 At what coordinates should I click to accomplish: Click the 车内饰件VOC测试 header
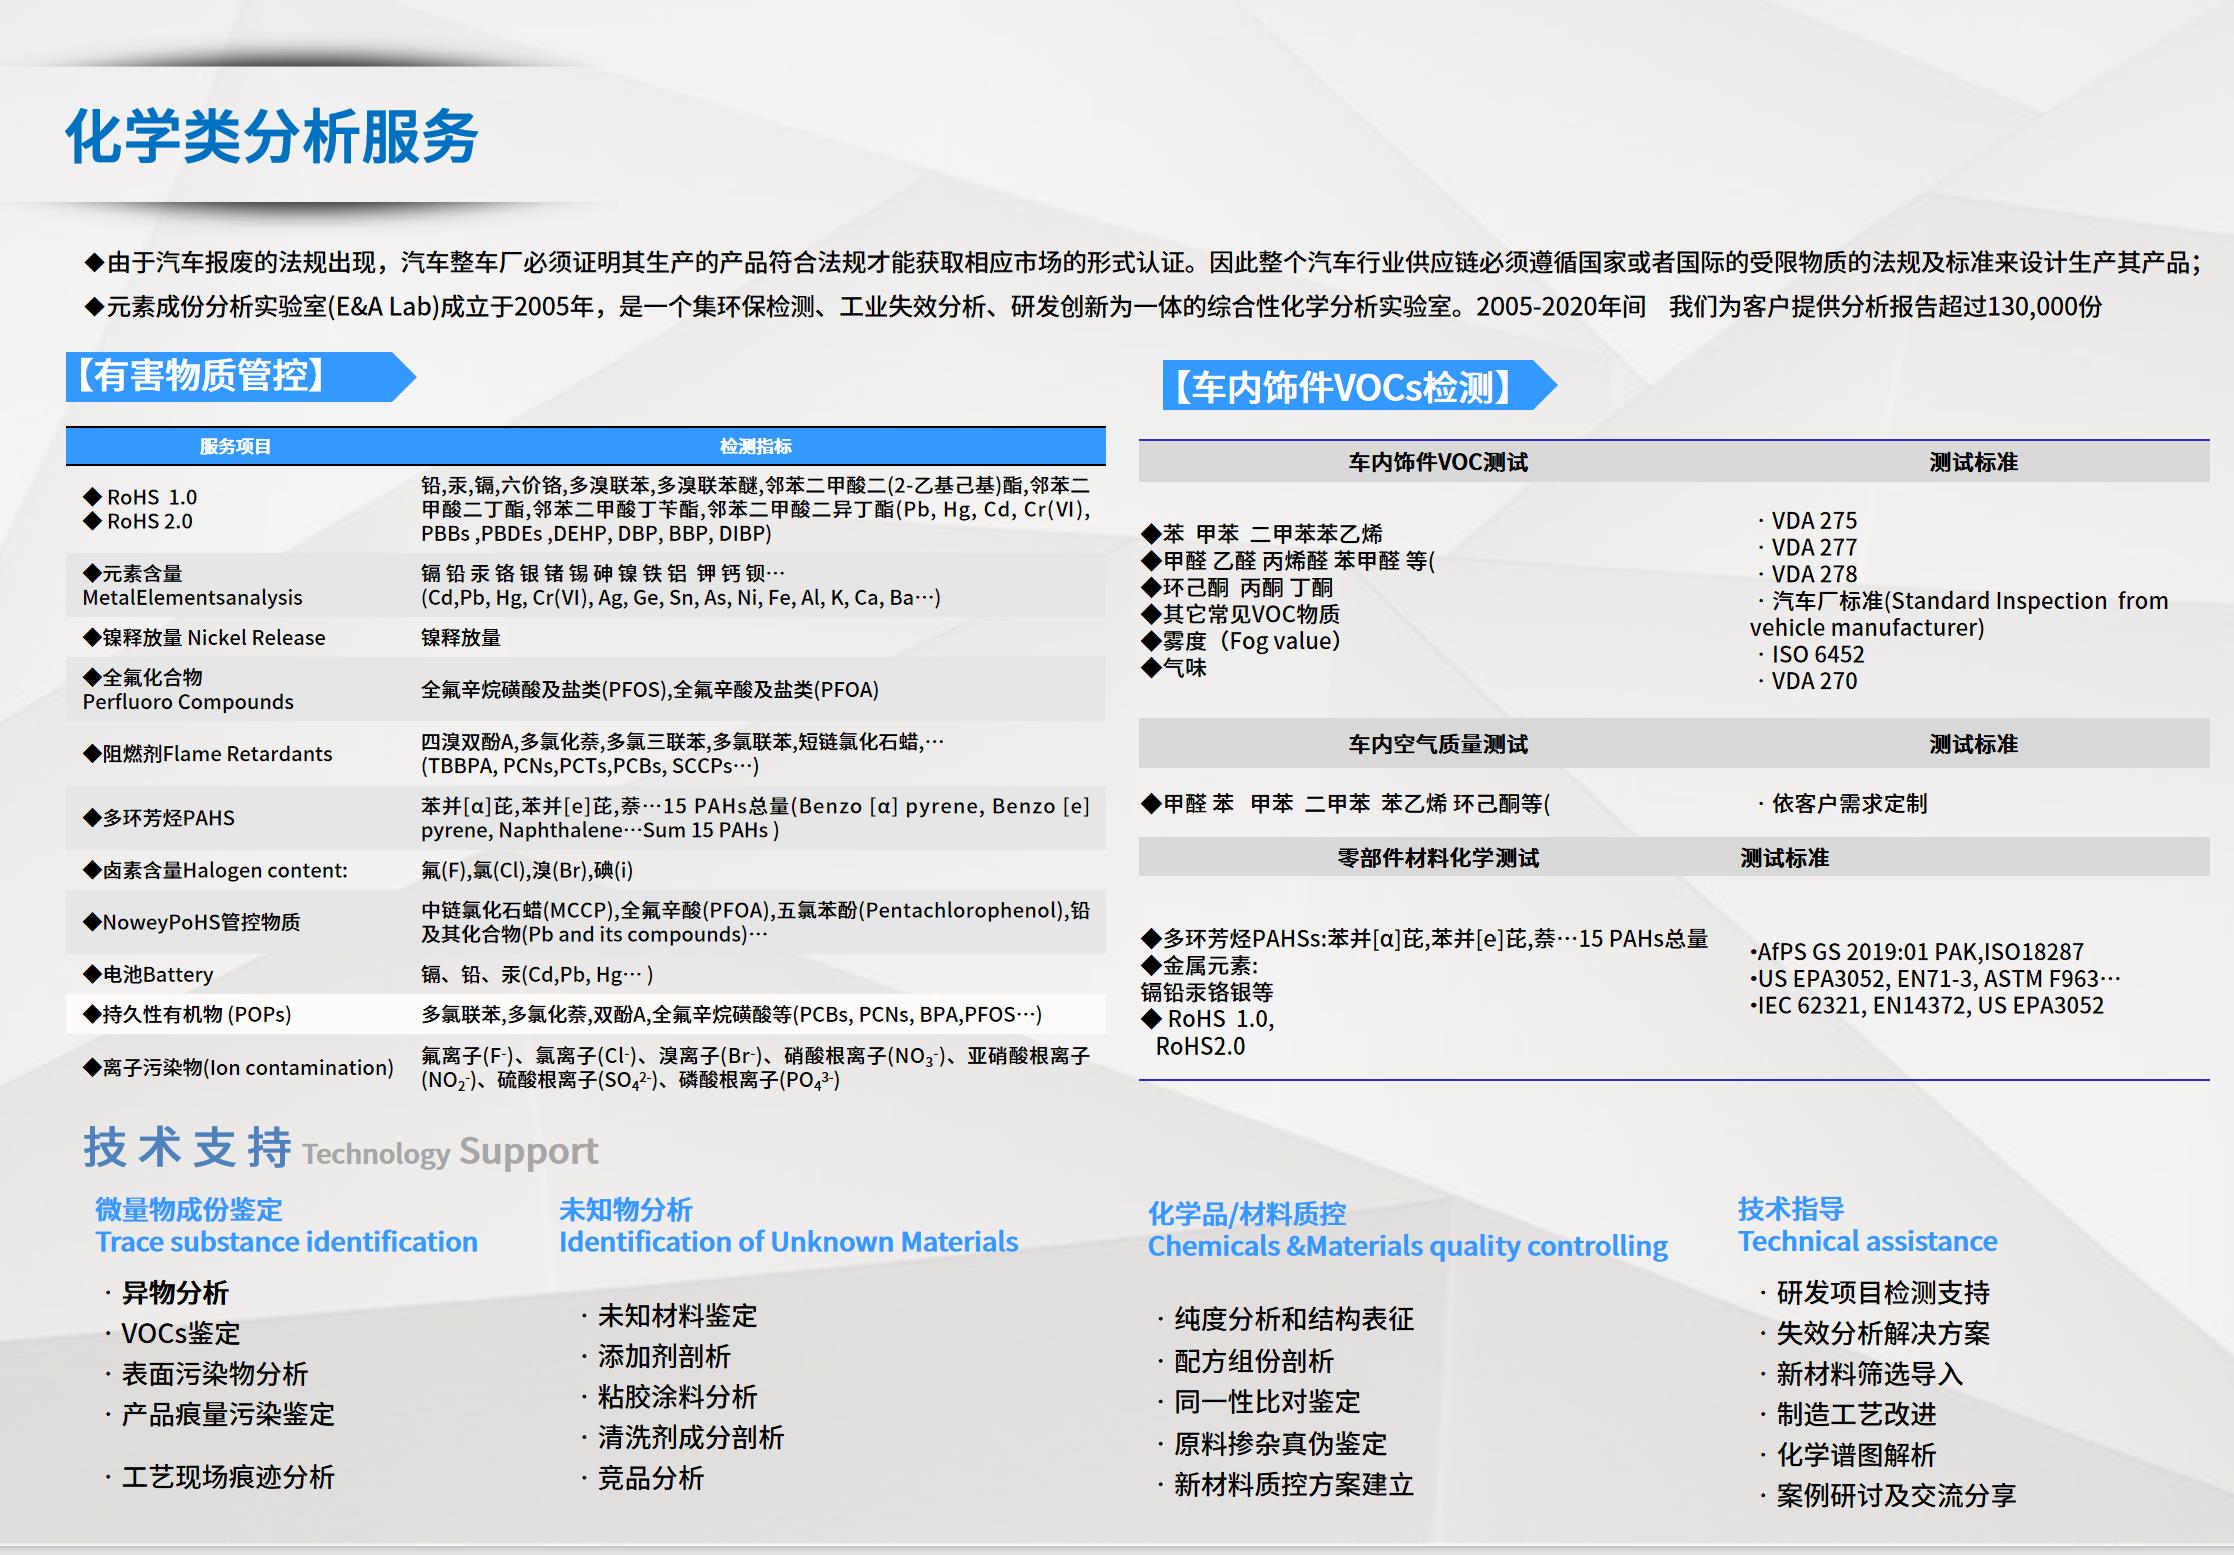[1438, 462]
